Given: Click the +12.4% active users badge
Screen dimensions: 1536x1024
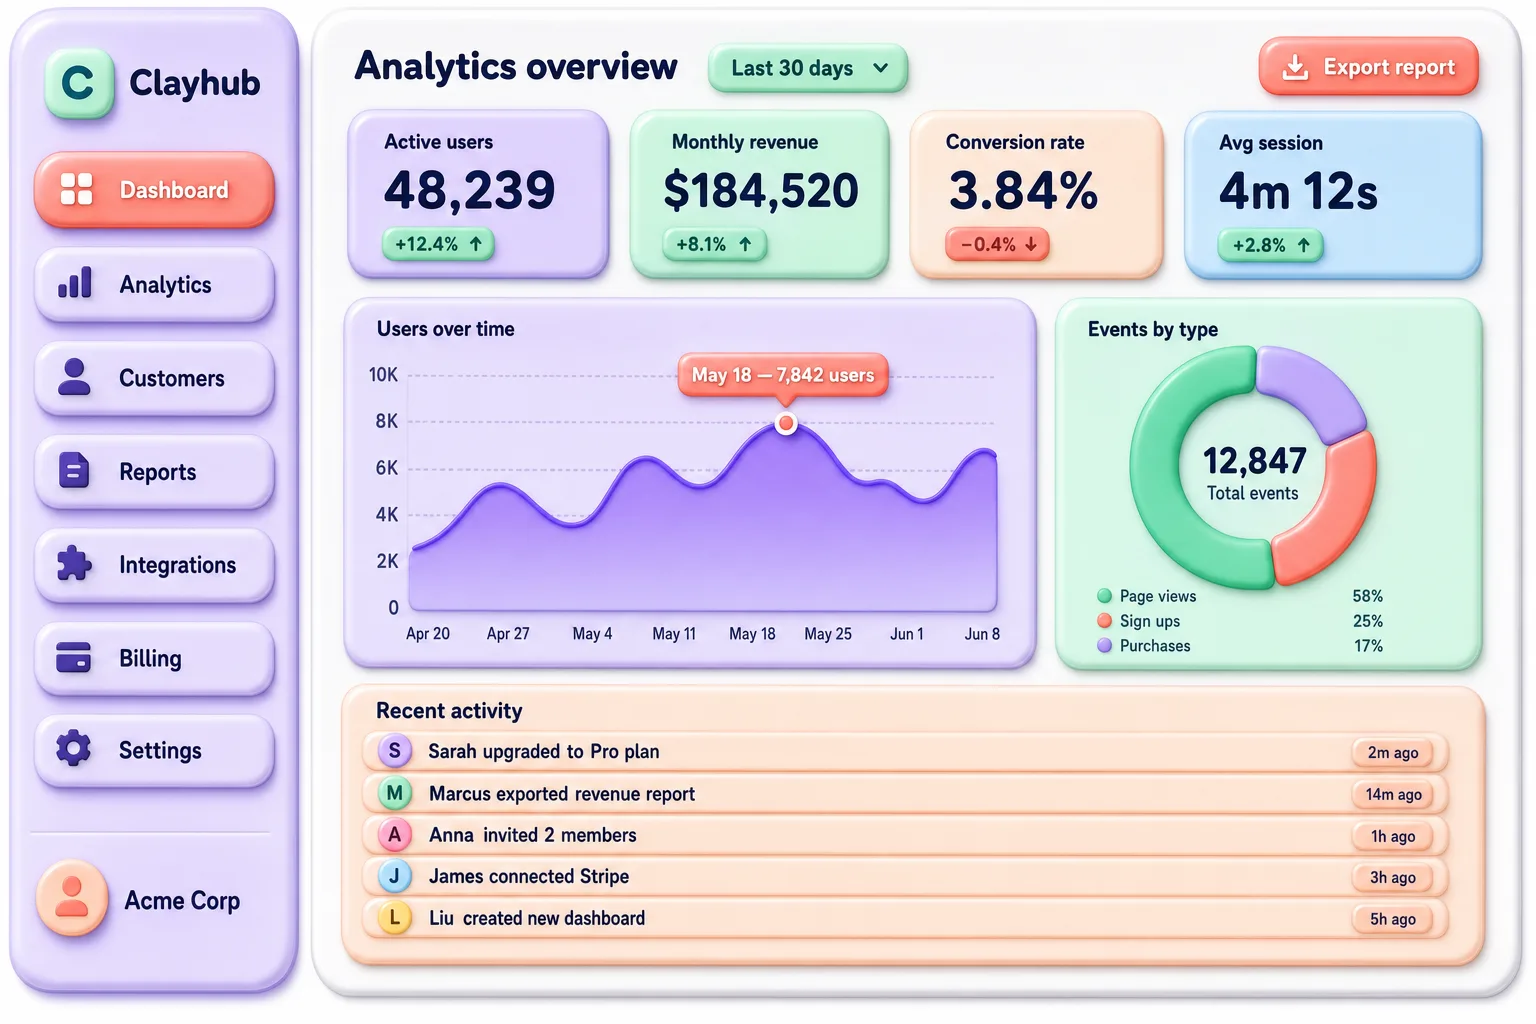Looking at the screenshot, I should [x=438, y=244].
